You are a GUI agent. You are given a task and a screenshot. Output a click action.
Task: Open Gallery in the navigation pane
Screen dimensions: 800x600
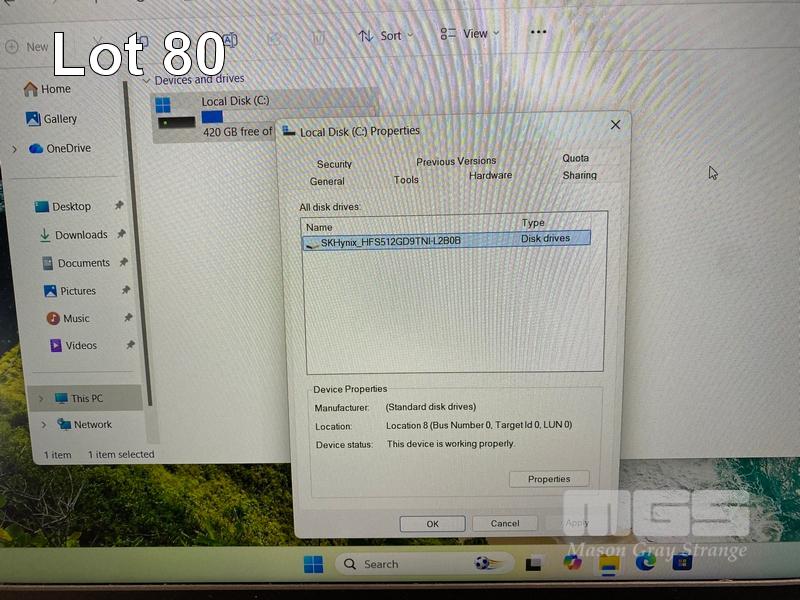(51, 119)
